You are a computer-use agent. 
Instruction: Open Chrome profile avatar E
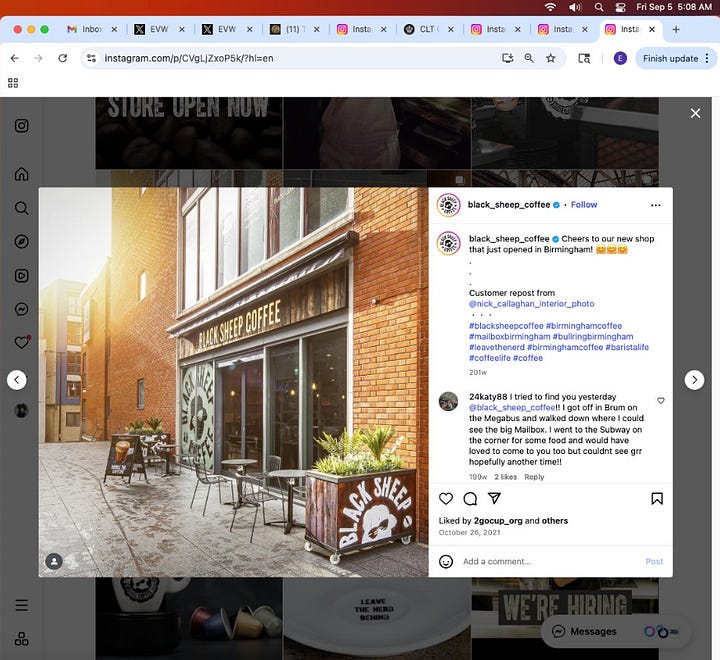(x=620, y=58)
